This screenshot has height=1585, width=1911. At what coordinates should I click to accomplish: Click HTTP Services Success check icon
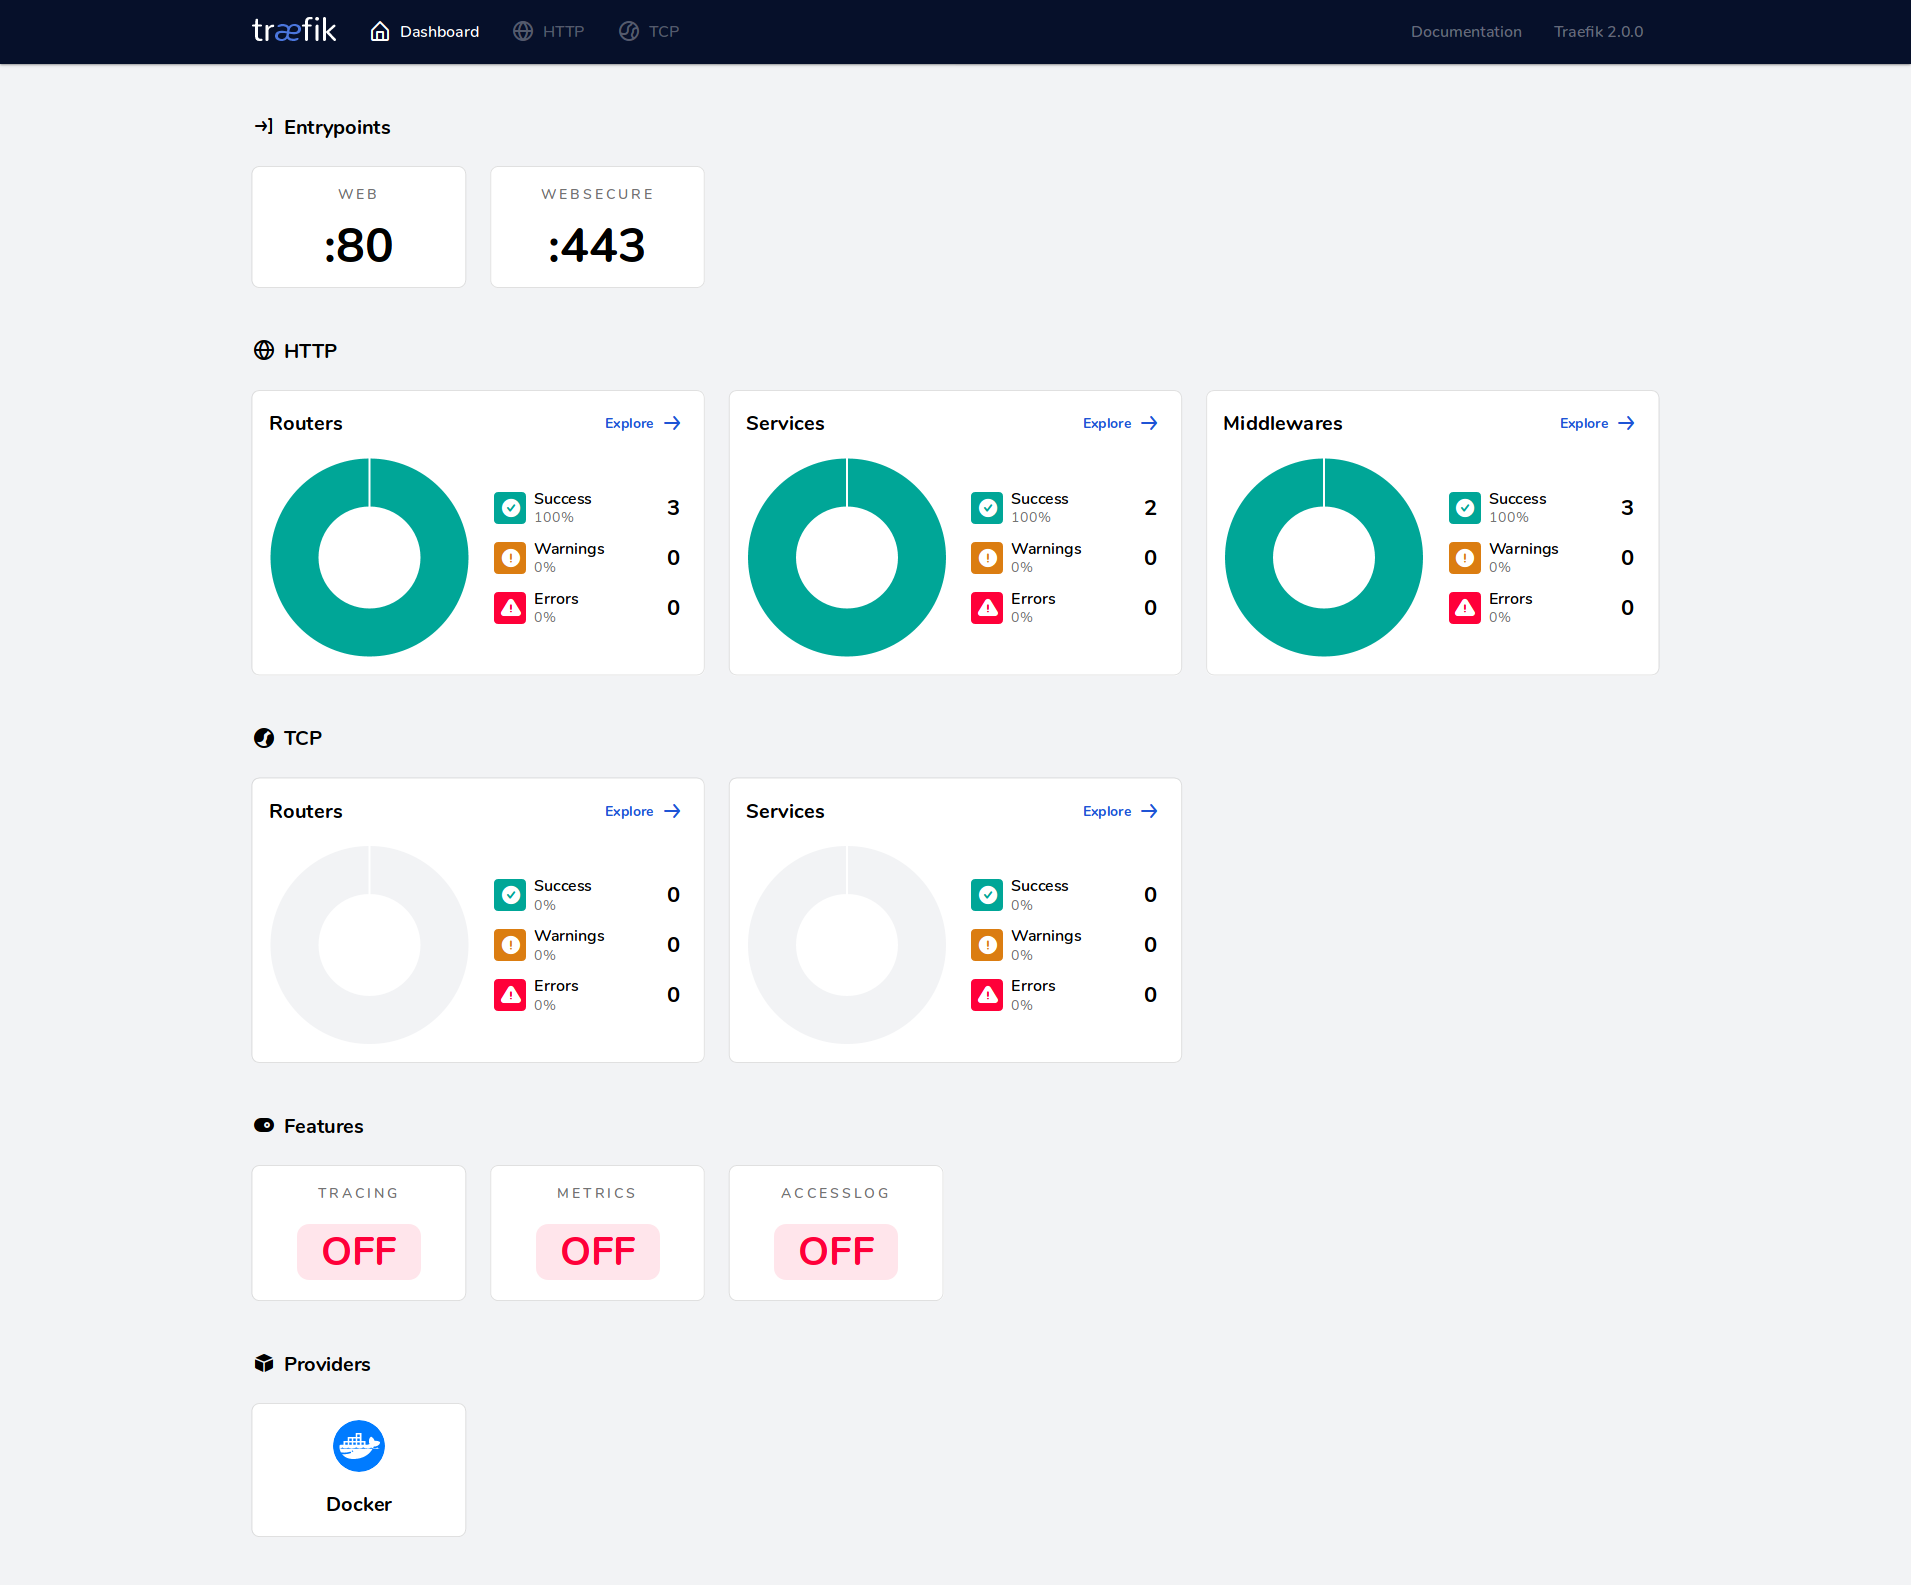[987, 508]
